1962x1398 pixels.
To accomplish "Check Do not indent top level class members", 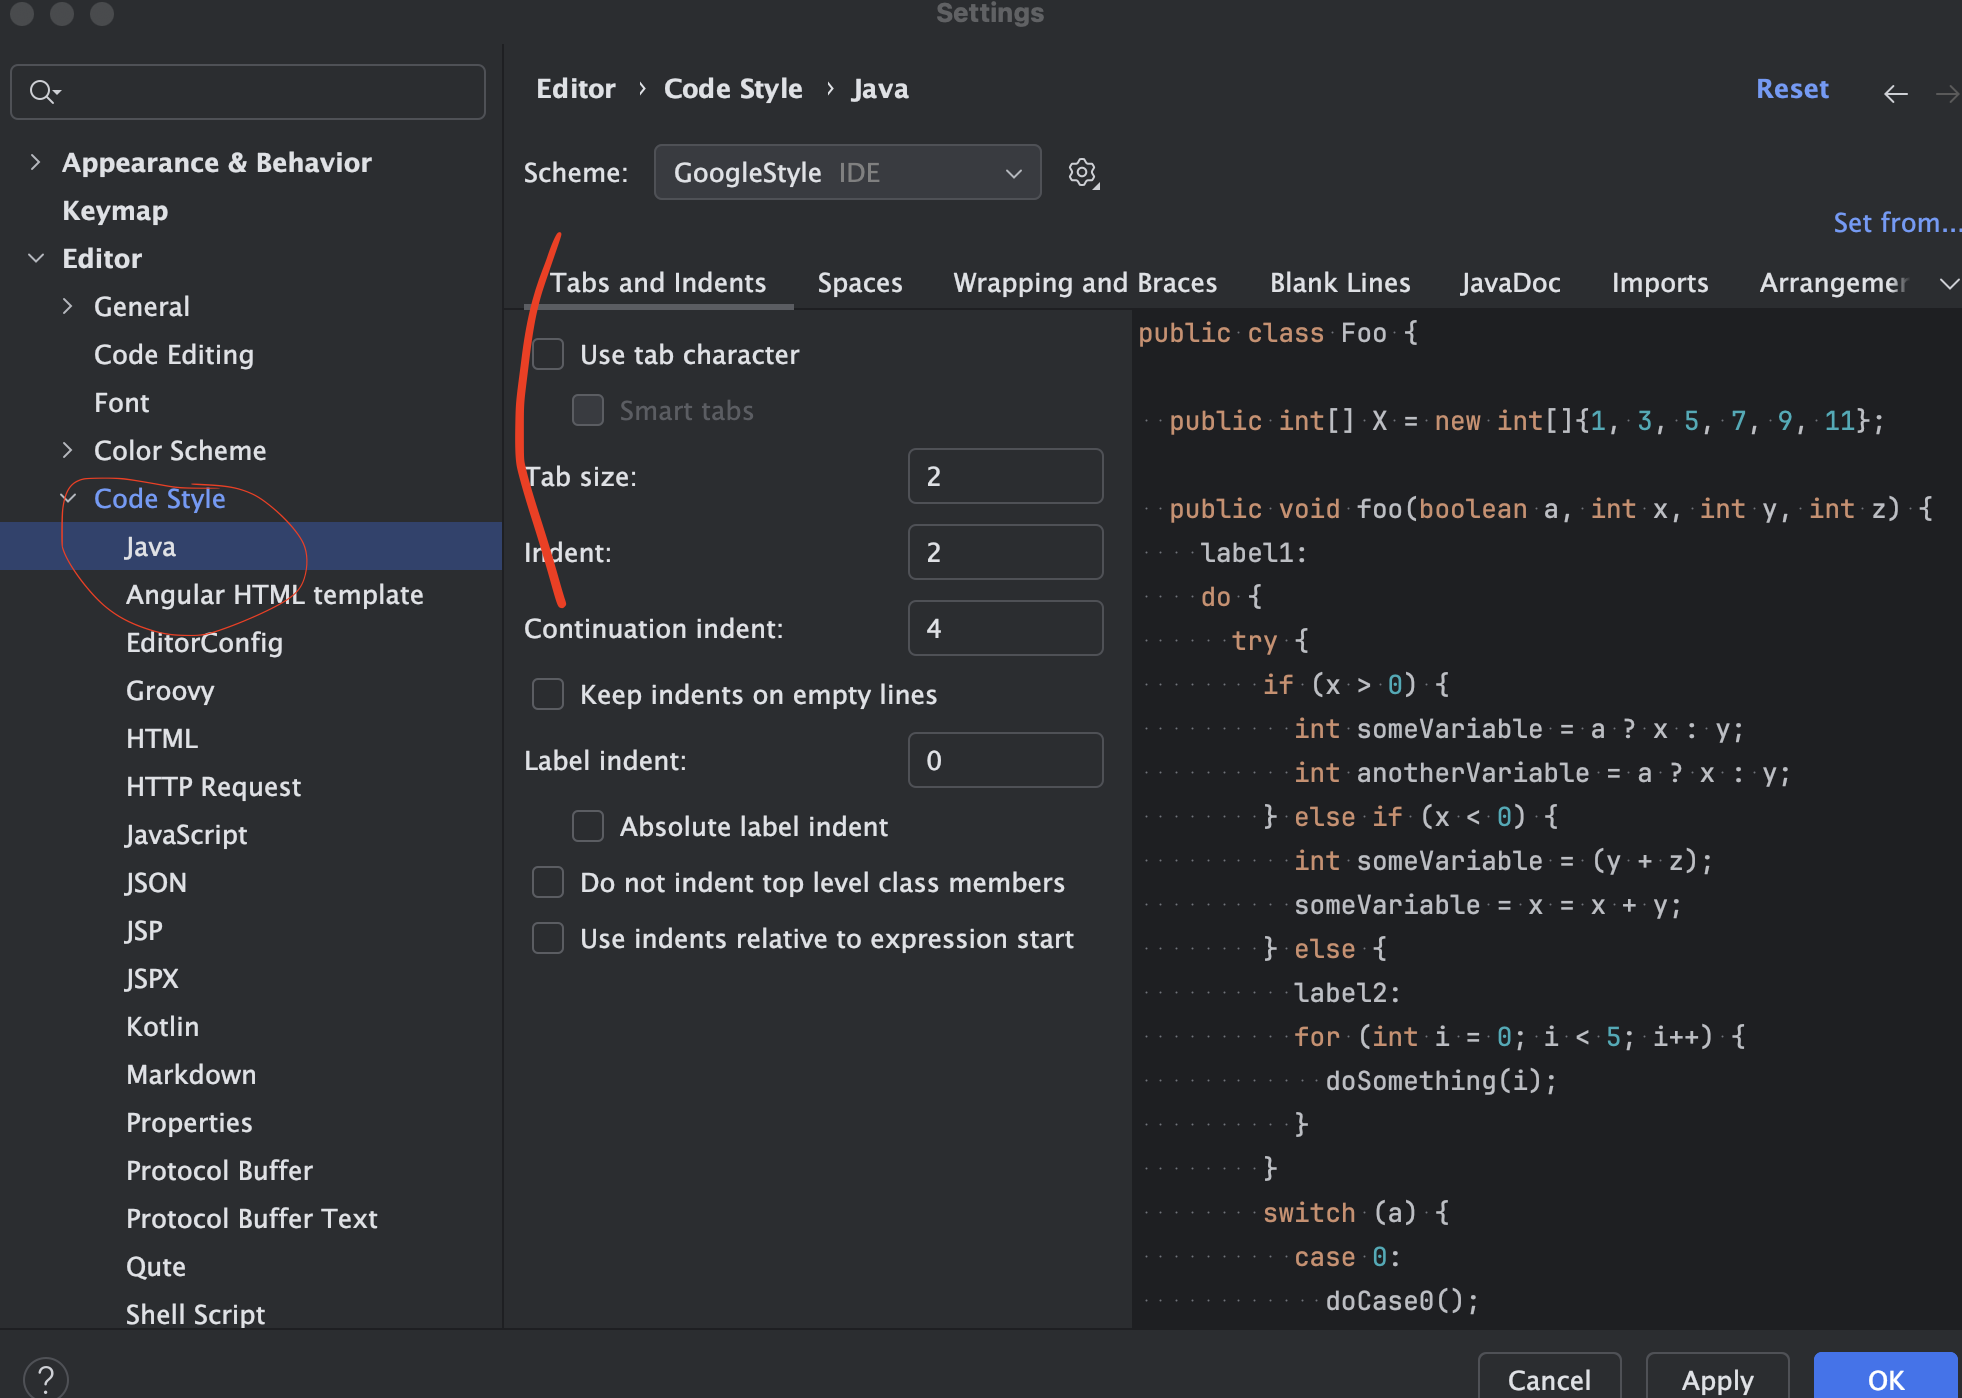I will (x=548, y=882).
